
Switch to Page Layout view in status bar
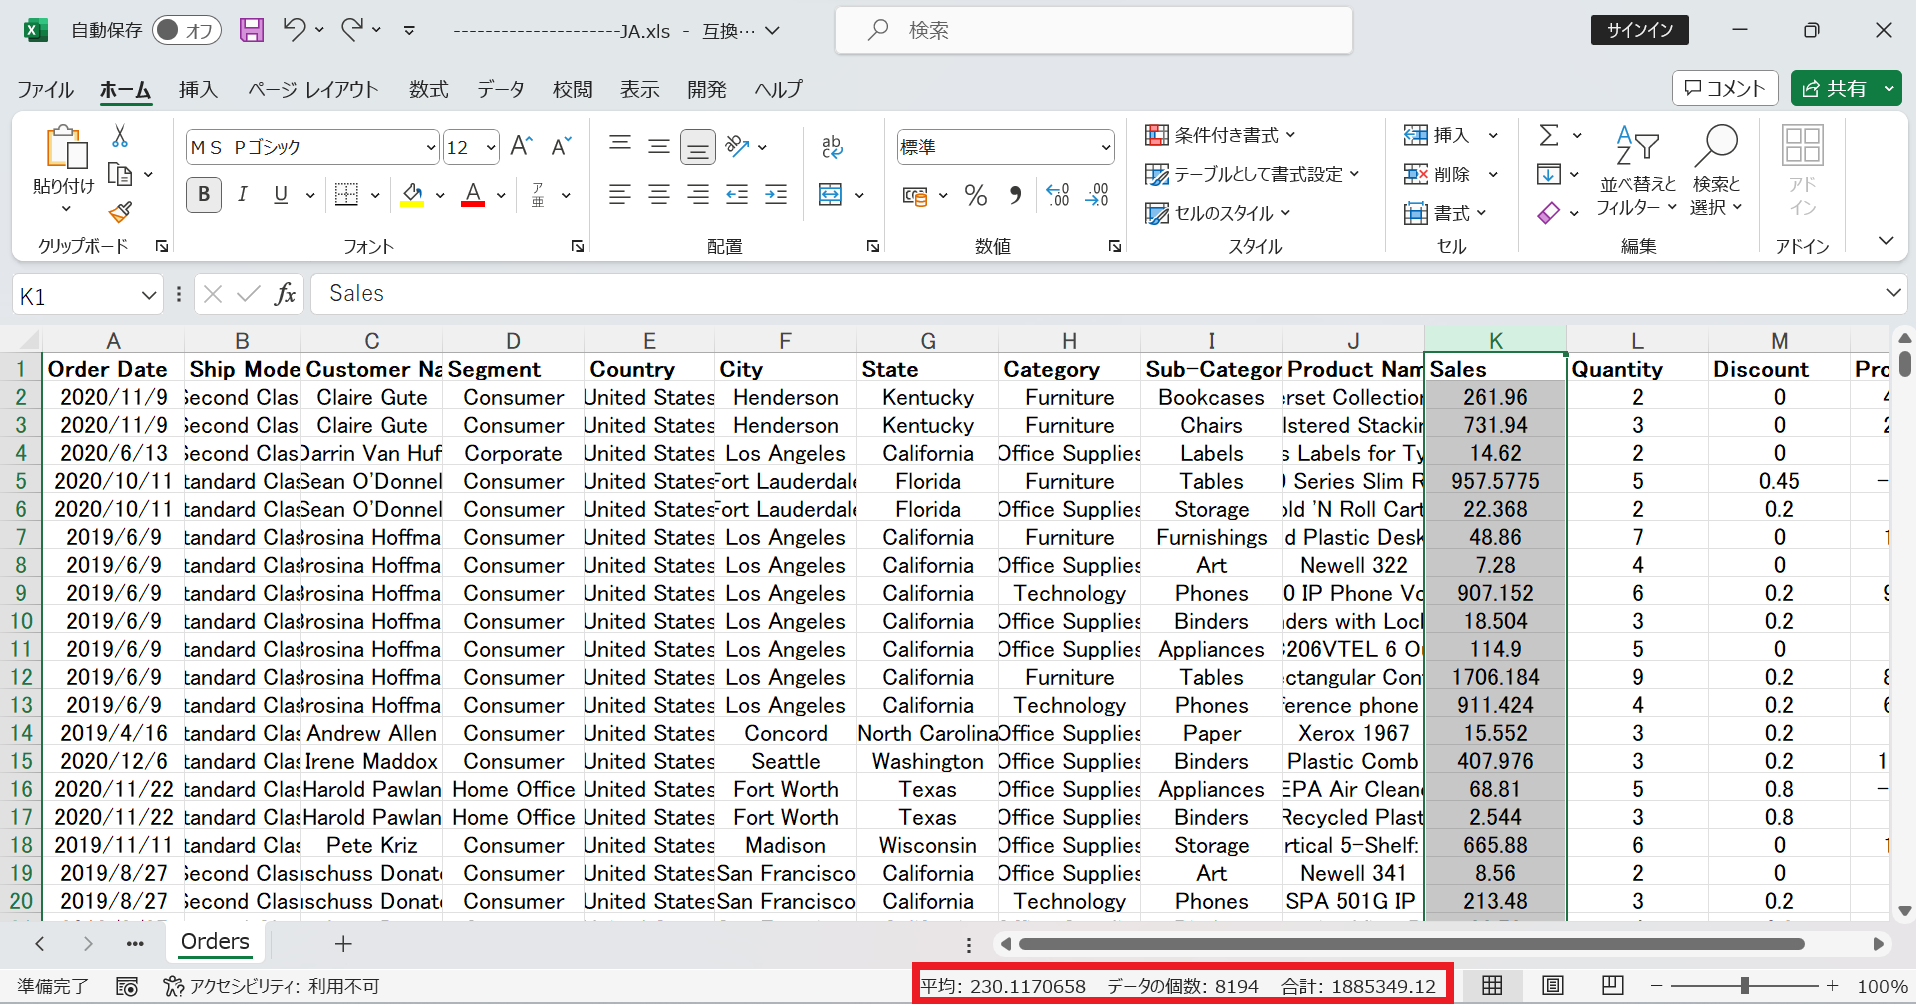[1553, 985]
